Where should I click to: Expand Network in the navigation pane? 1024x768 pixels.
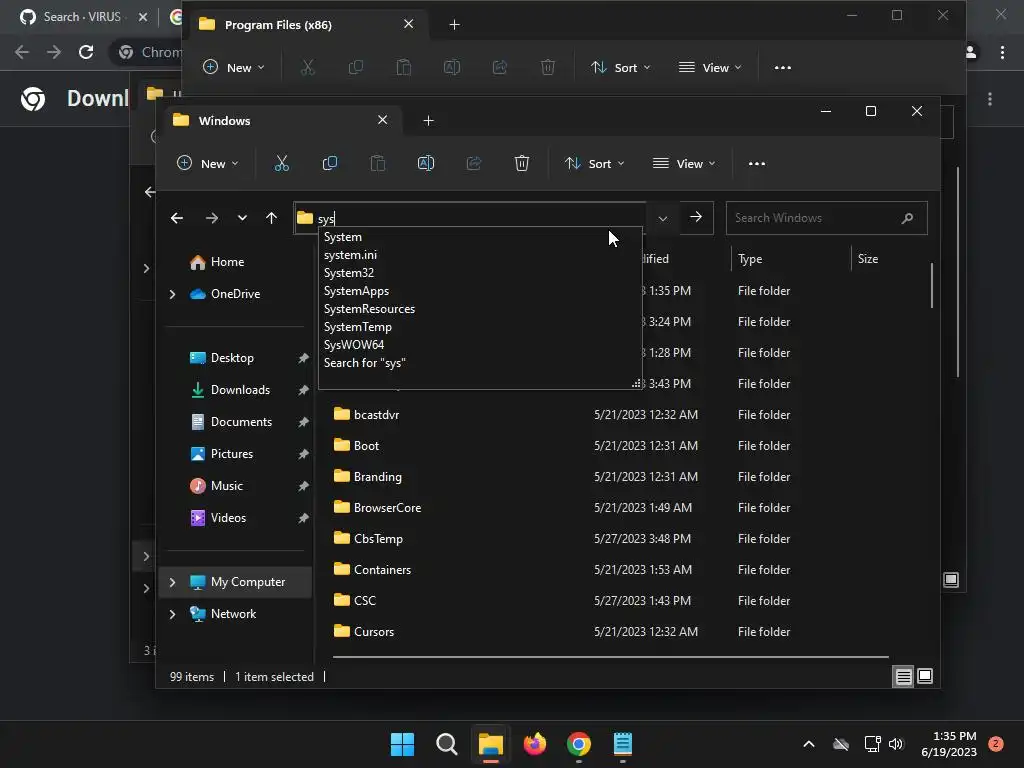pos(172,614)
